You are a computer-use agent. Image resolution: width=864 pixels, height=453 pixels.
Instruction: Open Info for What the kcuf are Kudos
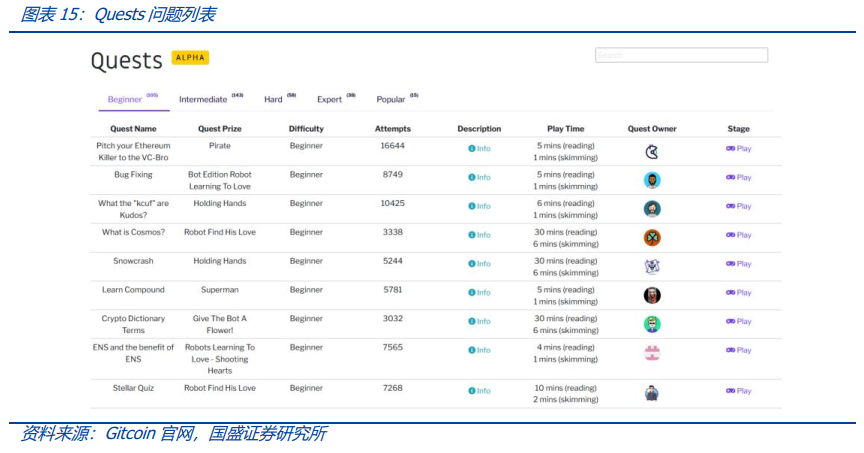point(479,206)
